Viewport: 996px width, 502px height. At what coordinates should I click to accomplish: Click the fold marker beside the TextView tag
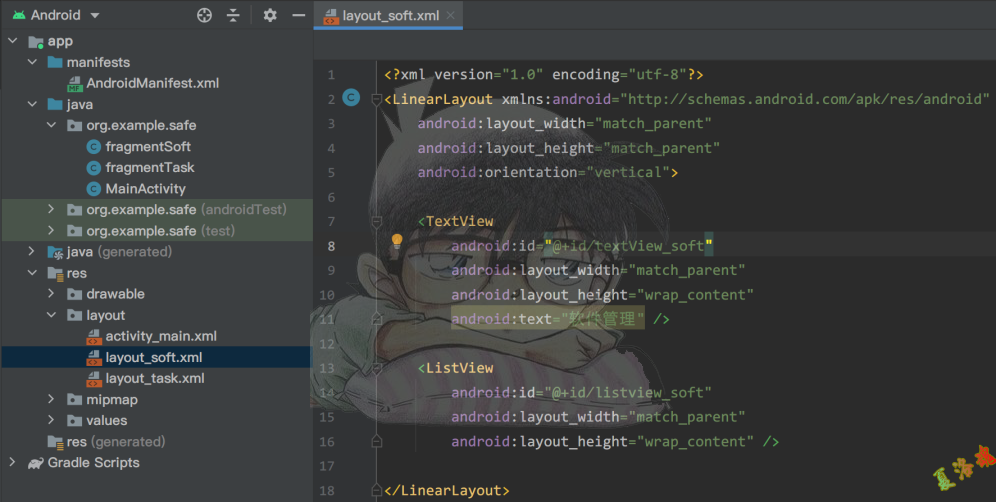376,221
